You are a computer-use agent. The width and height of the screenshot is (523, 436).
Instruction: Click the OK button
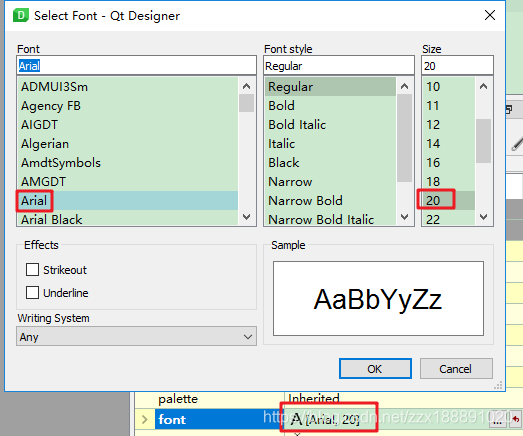(375, 369)
